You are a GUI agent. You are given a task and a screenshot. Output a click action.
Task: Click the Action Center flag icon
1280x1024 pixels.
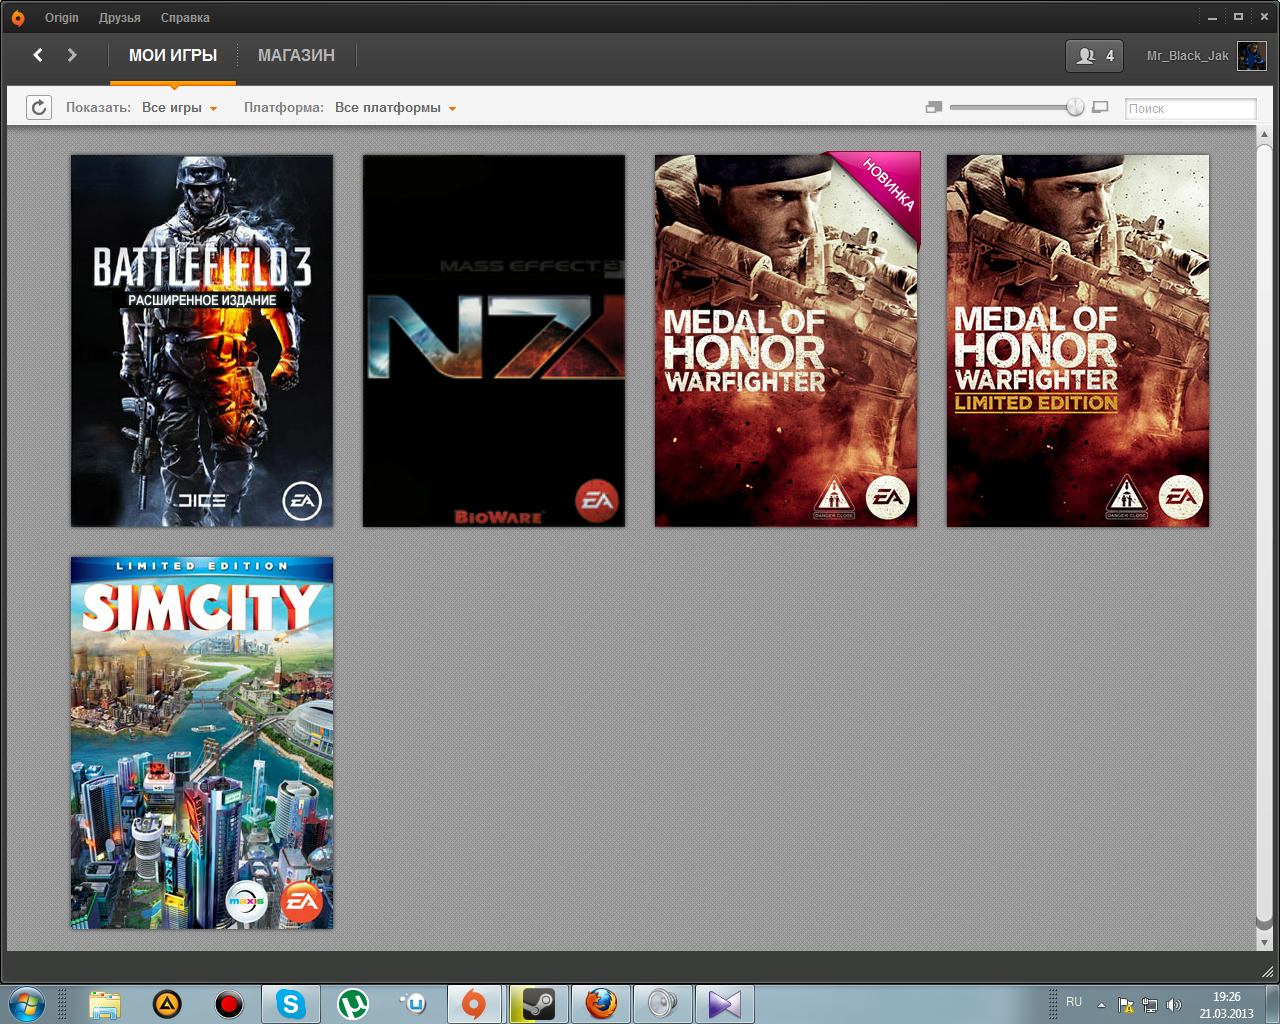(x=1126, y=1005)
